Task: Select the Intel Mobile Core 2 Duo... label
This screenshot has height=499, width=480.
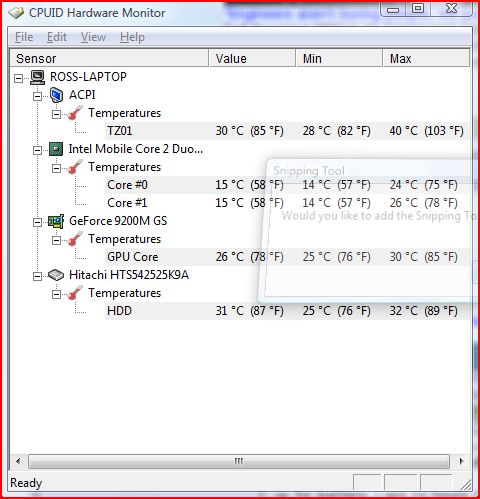Action: coord(136,149)
